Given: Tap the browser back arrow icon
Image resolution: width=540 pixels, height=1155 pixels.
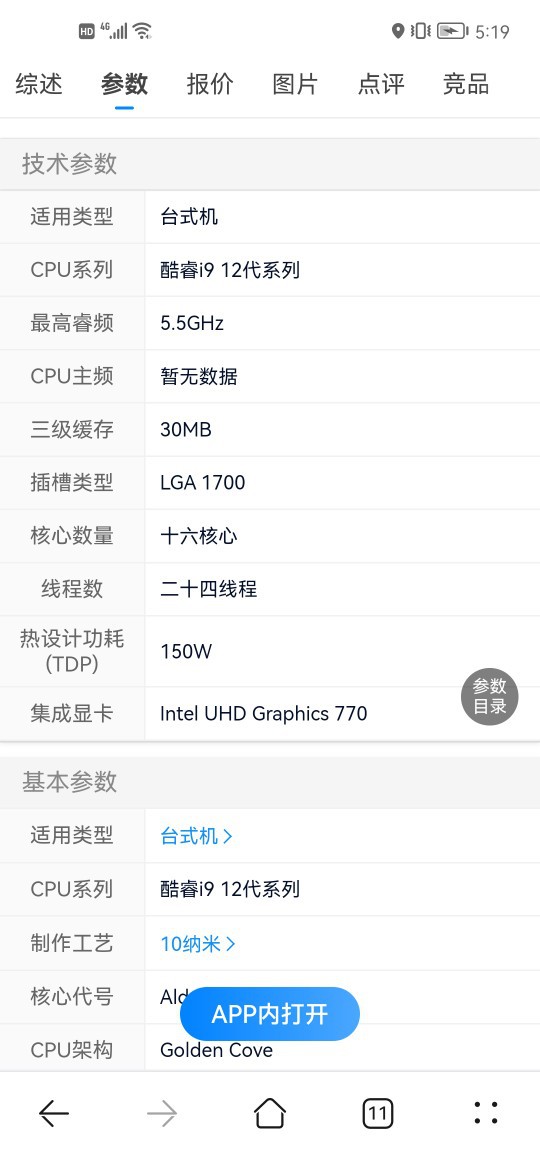Looking at the screenshot, I should (x=54, y=1113).
